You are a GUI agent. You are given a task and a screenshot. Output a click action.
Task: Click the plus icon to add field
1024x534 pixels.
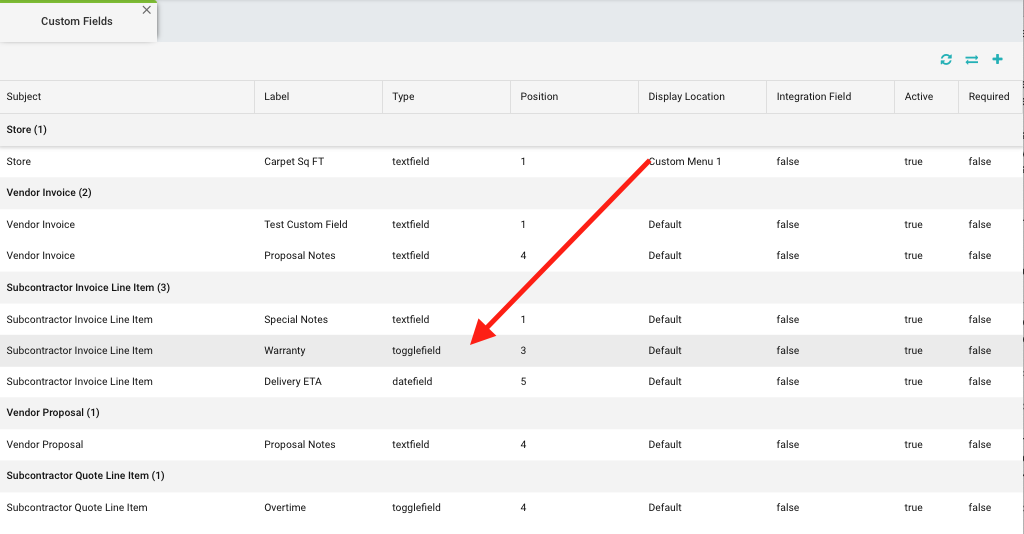tap(997, 60)
